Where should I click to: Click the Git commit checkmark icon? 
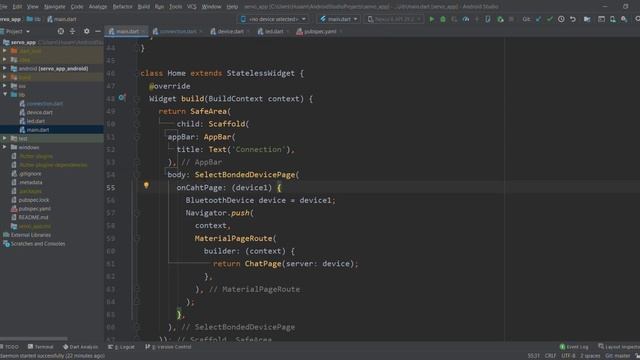(550, 19)
